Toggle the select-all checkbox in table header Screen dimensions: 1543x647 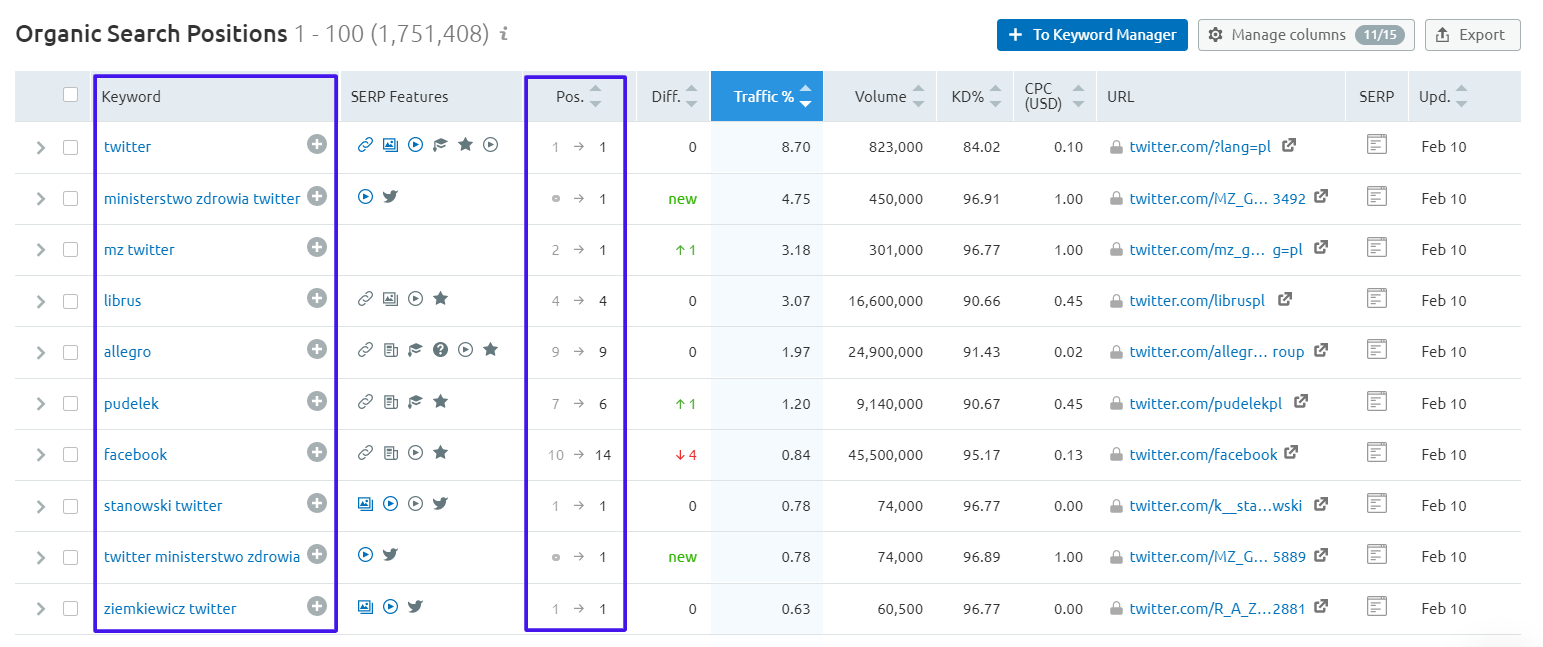click(x=70, y=95)
